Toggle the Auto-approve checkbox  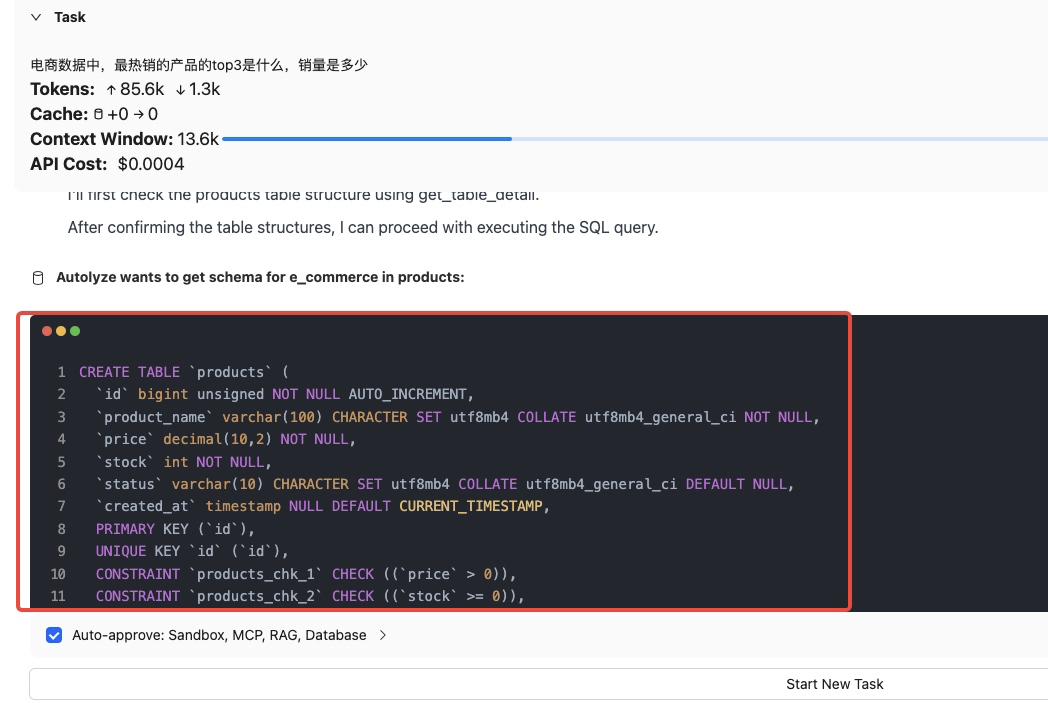(54, 635)
